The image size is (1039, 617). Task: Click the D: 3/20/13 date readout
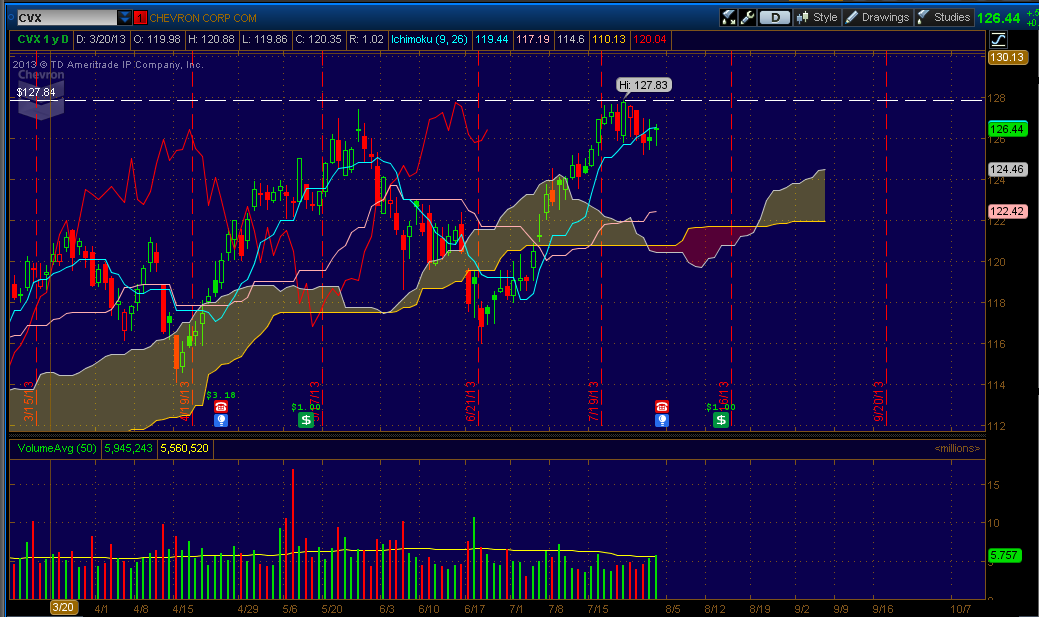(101, 39)
